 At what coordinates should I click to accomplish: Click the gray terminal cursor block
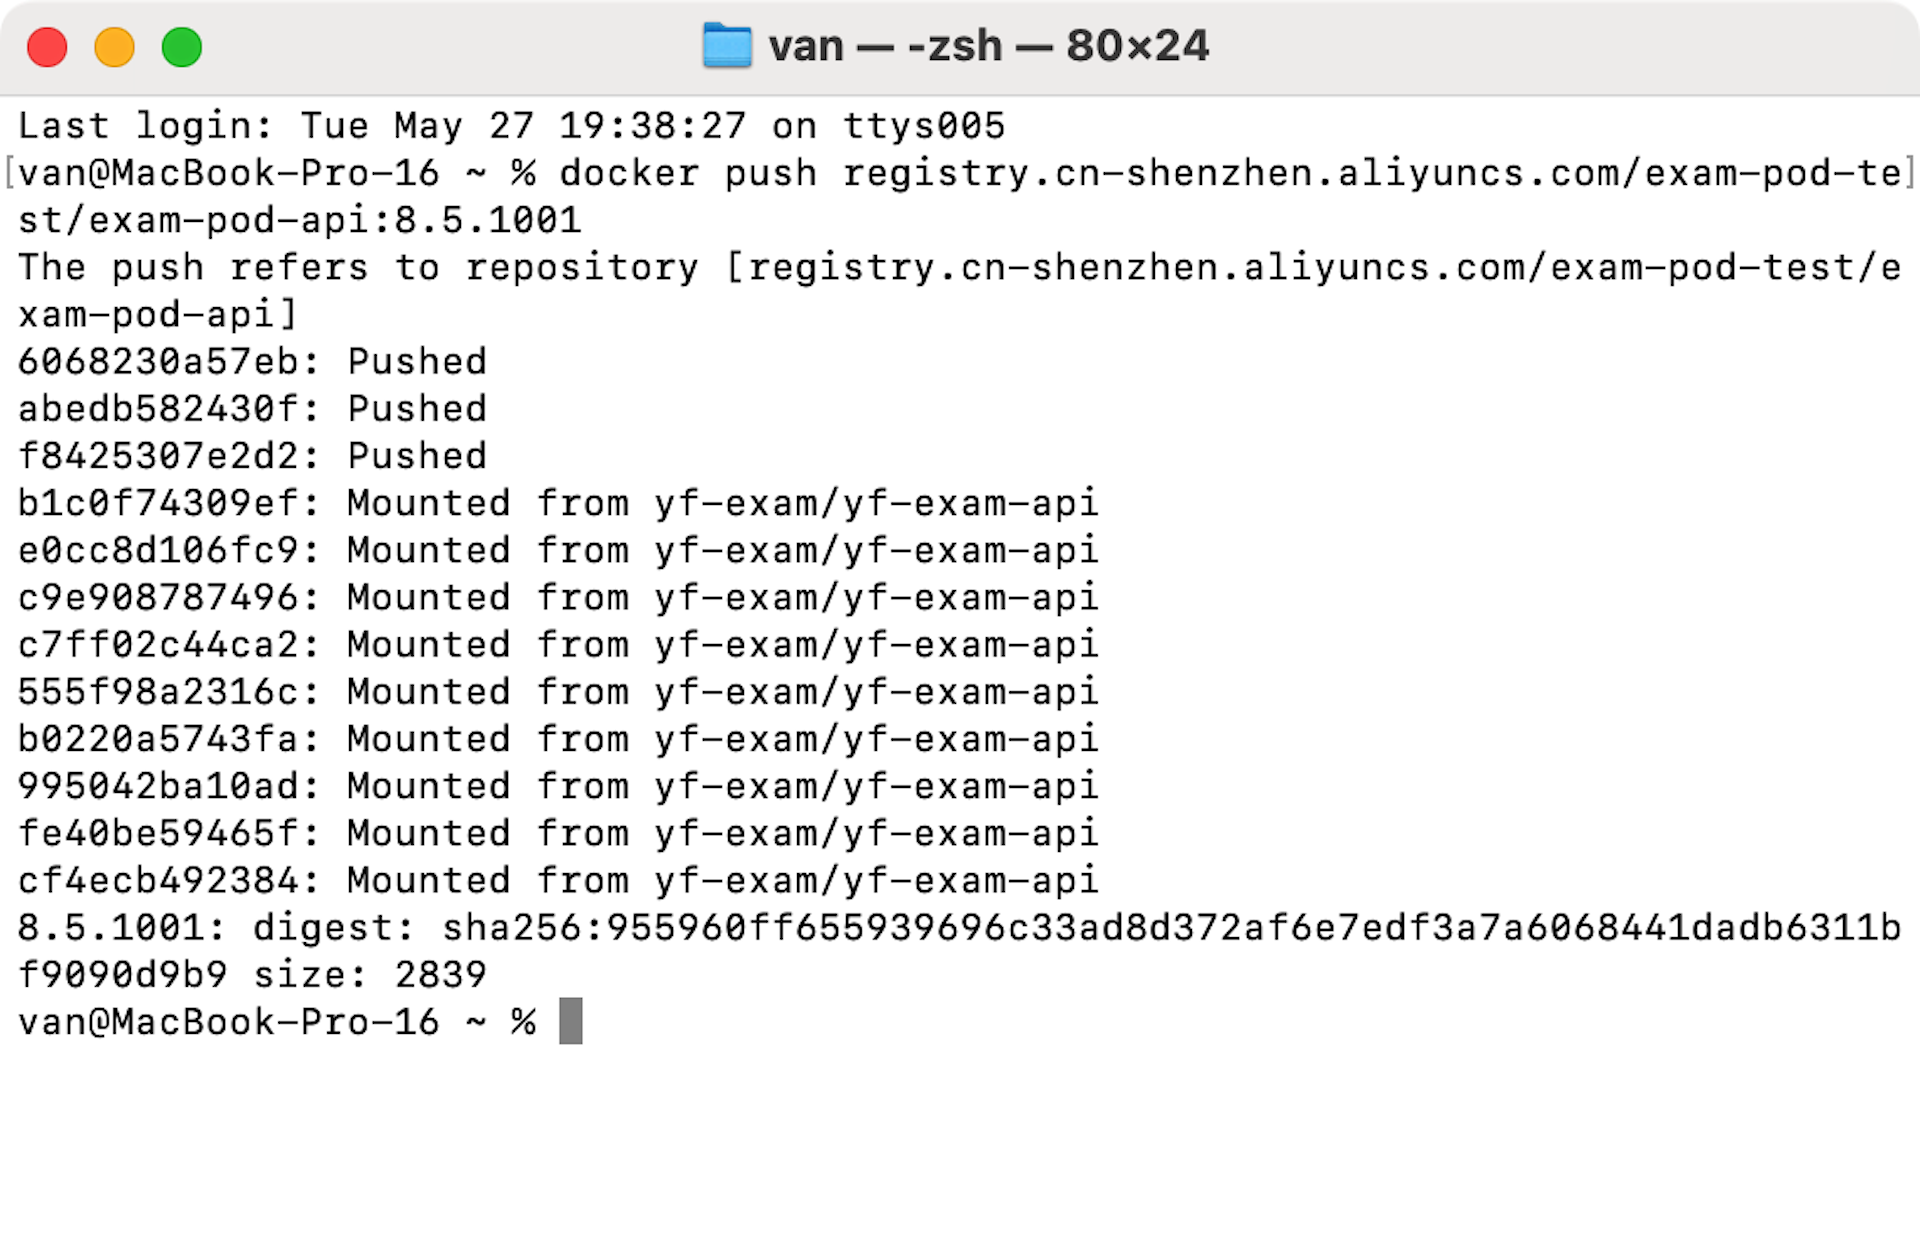571,1021
